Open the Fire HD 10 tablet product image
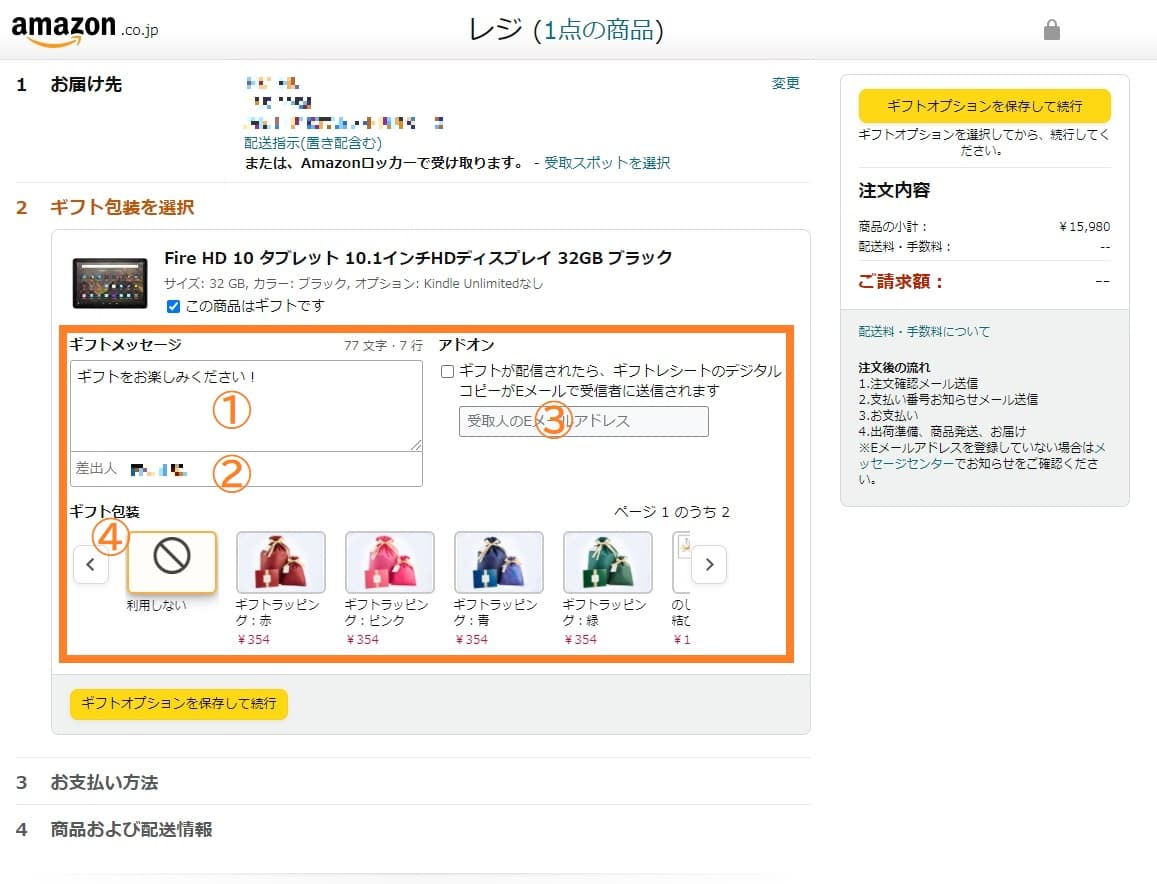 (x=110, y=283)
